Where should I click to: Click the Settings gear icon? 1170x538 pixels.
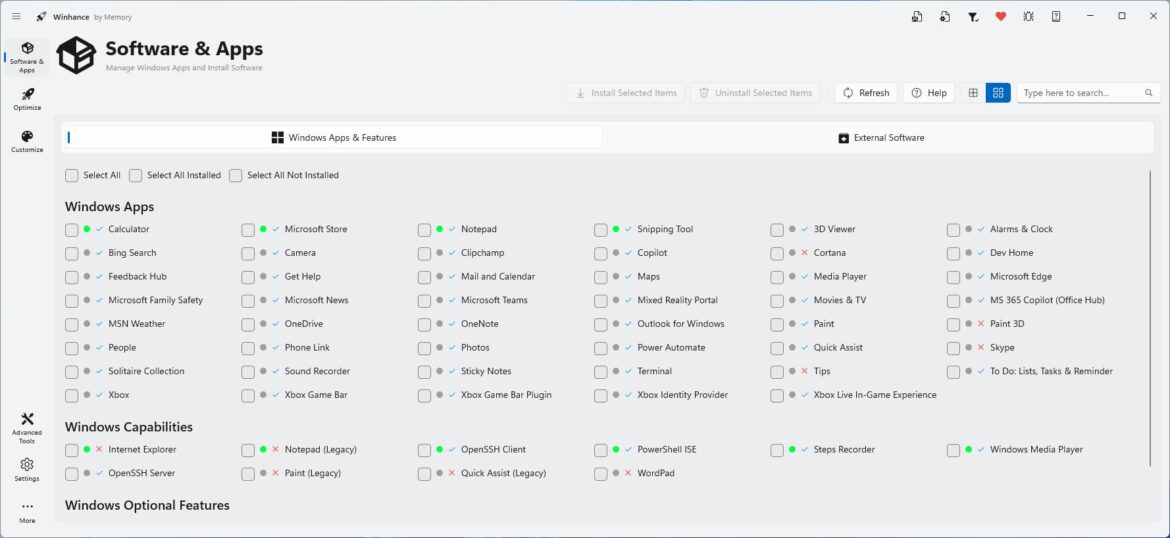click(27, 465)
